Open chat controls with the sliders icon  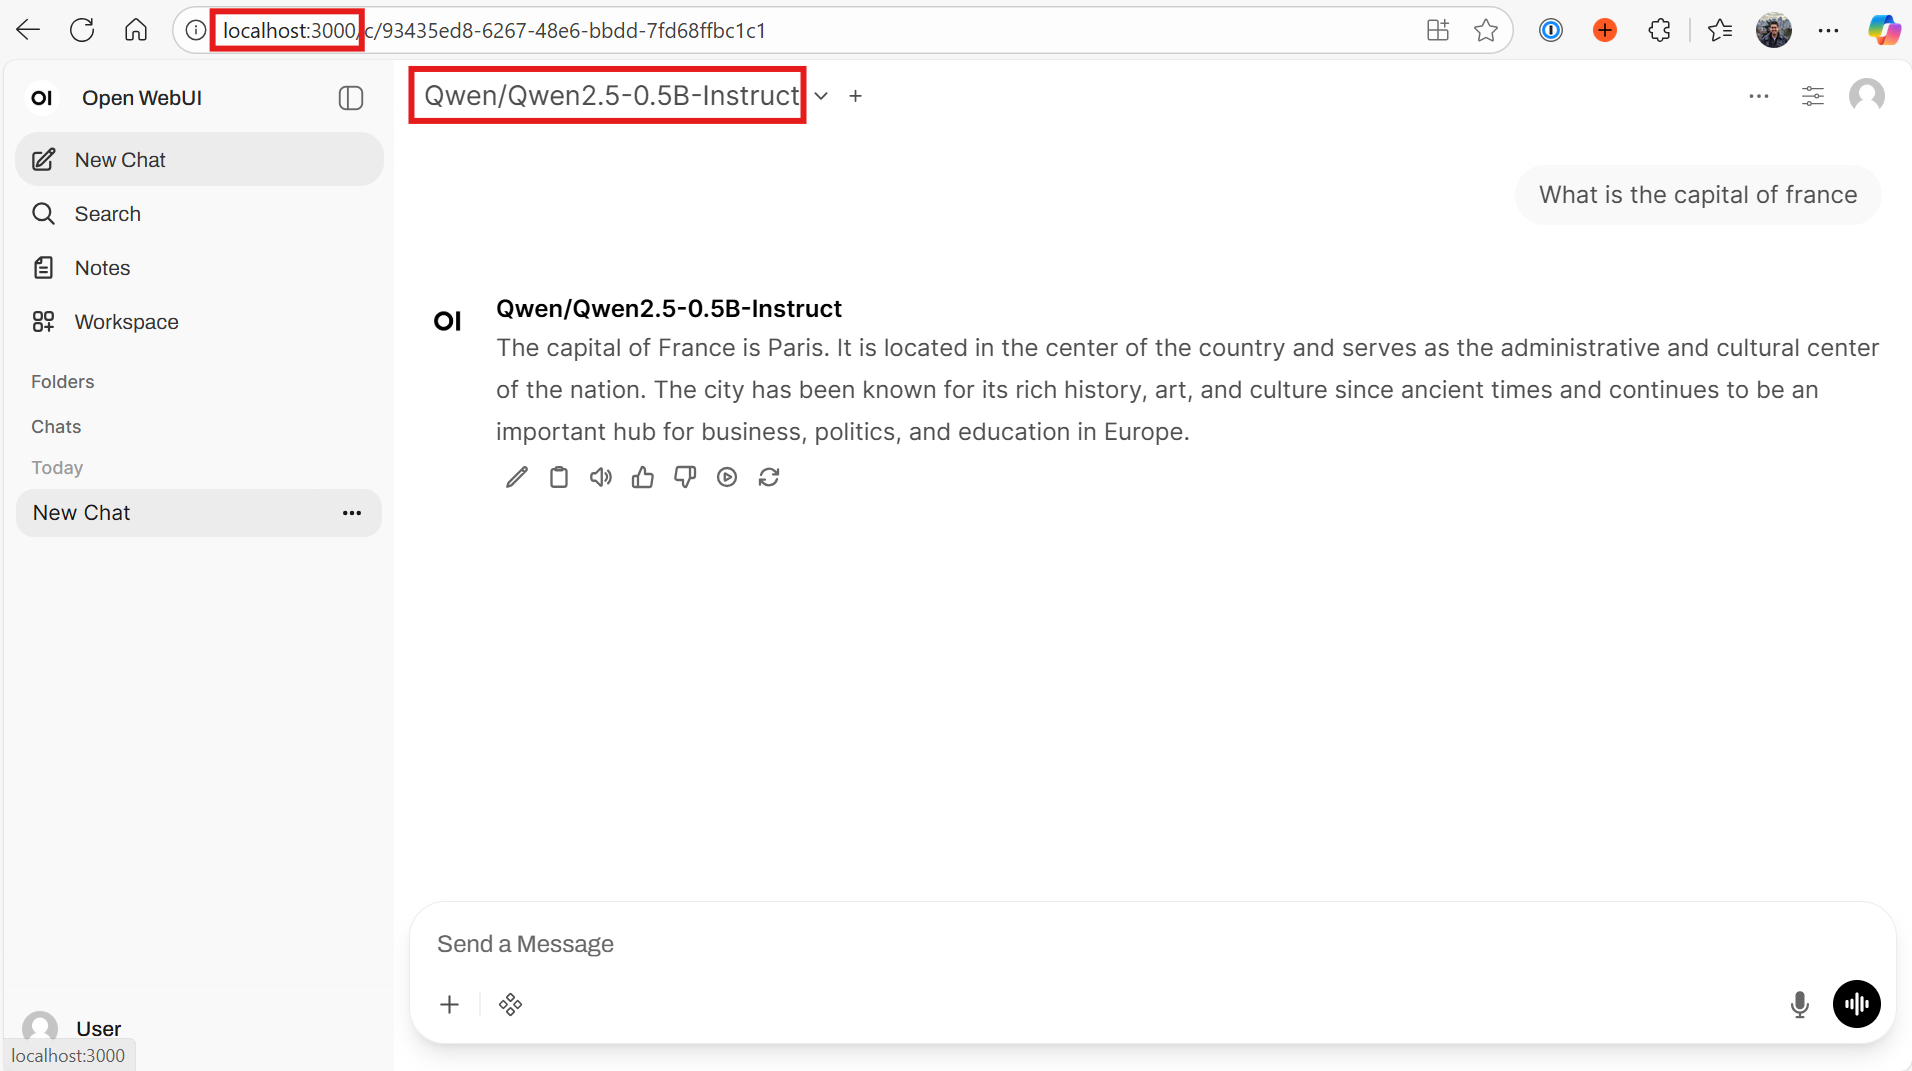1813,96
